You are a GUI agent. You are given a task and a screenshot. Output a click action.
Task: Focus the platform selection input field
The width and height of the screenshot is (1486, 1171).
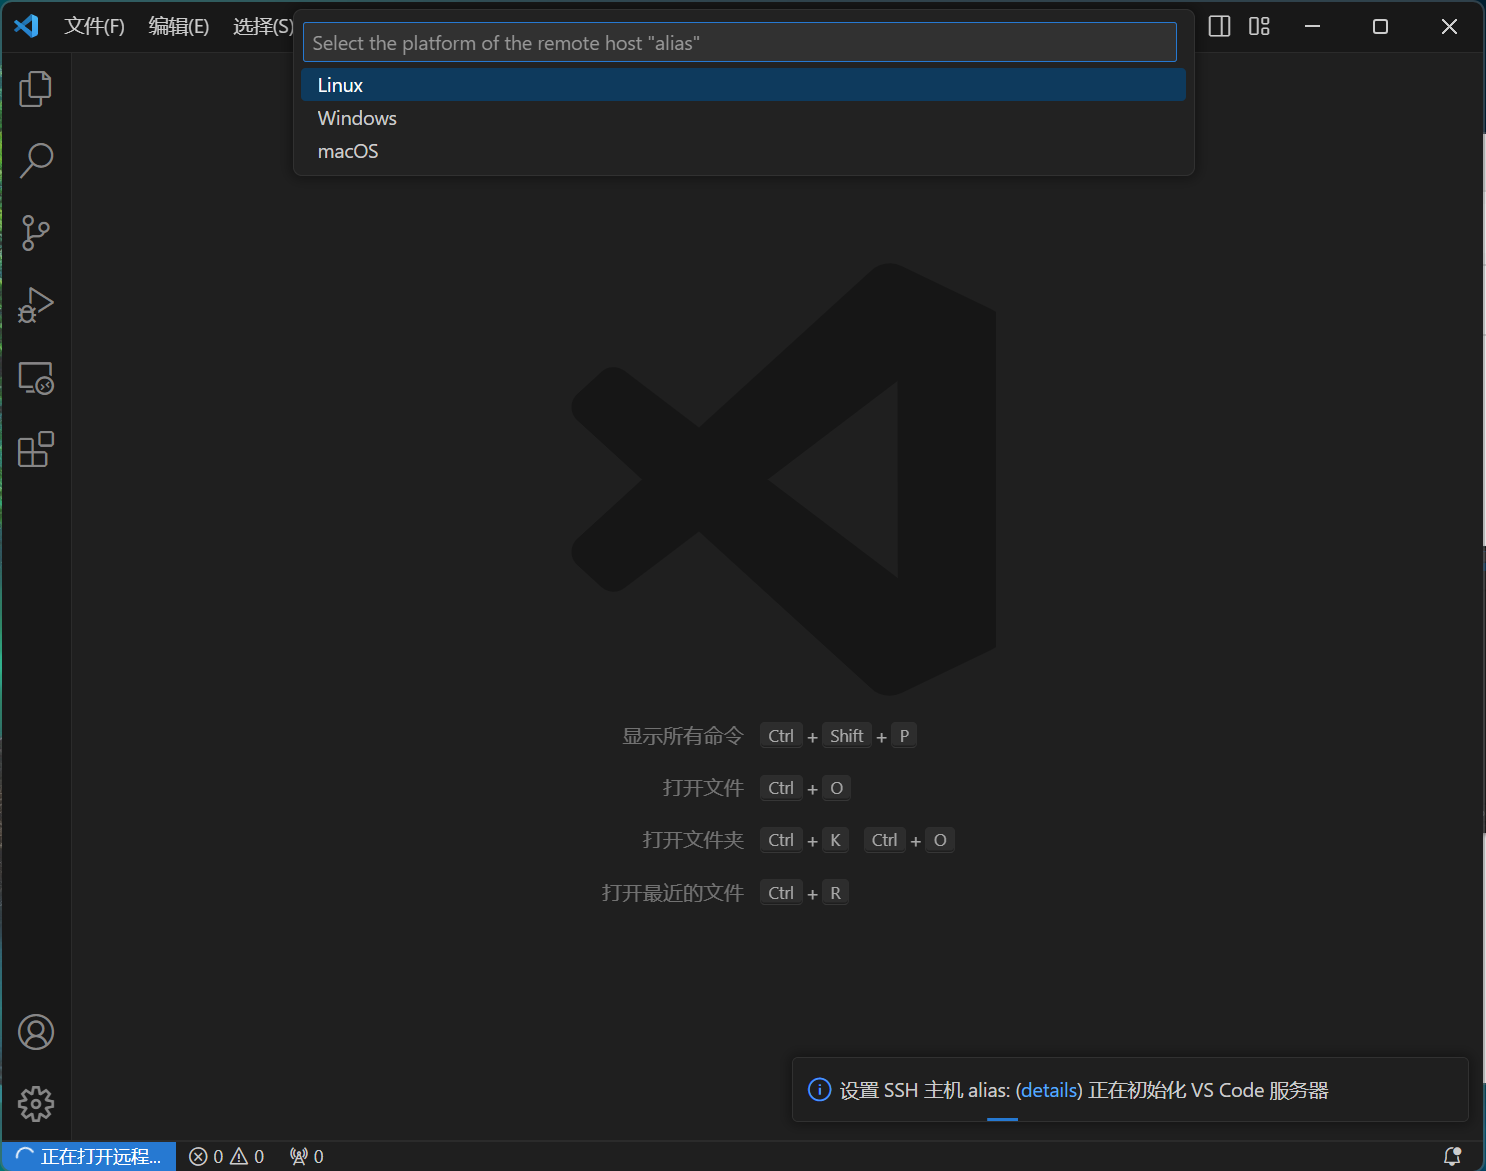[x=740, y=43]
